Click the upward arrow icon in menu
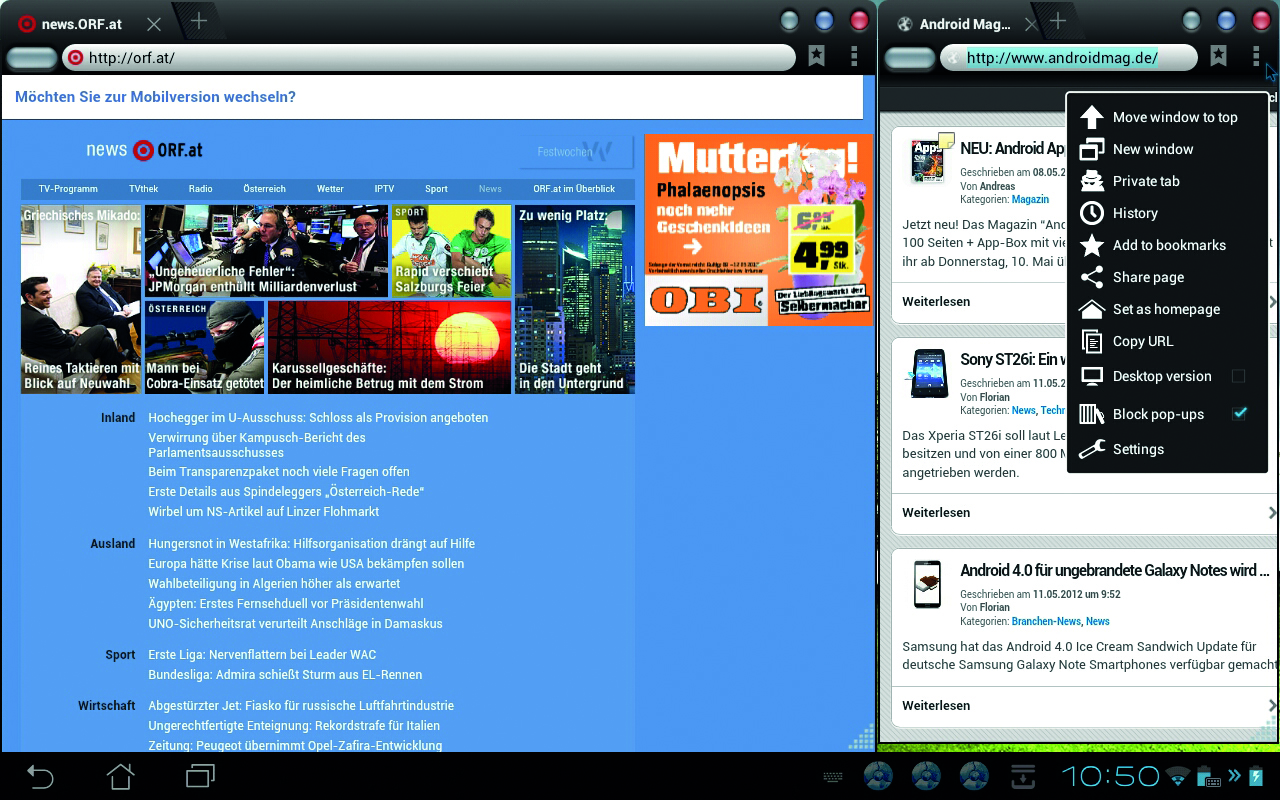This screenshot has height=800, width=1280. point(1091,117)
